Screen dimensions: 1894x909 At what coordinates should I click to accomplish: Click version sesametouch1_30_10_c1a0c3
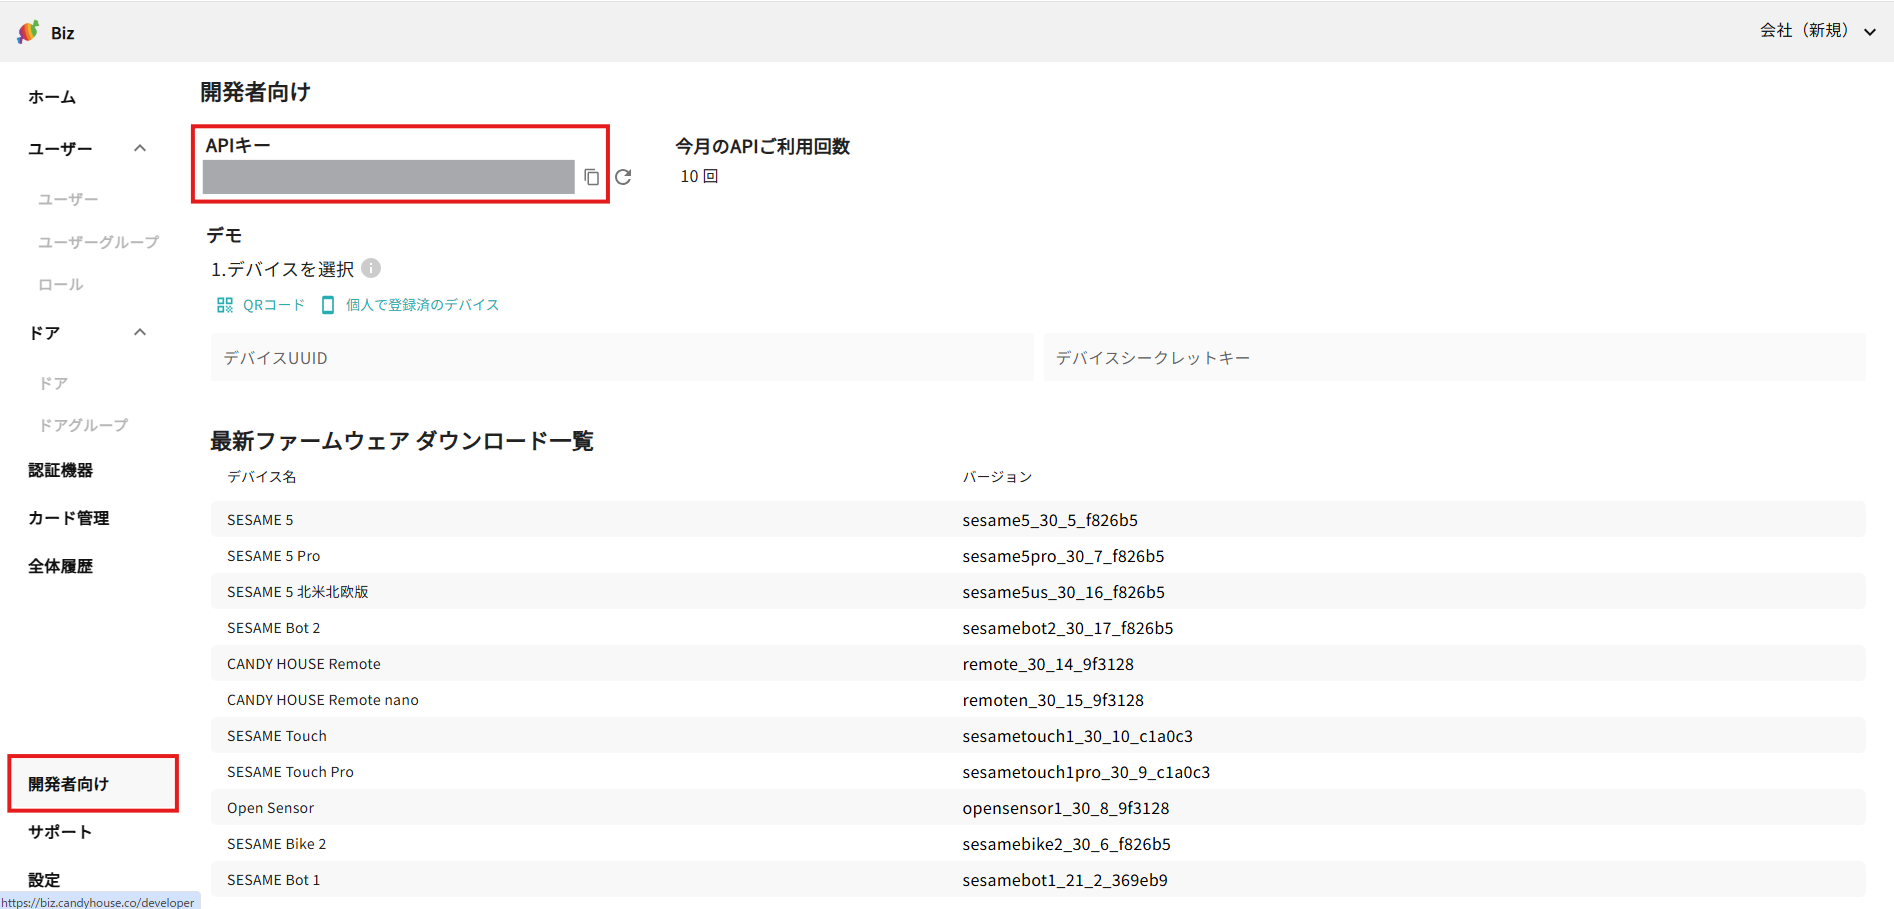(x=1077, y=736)
